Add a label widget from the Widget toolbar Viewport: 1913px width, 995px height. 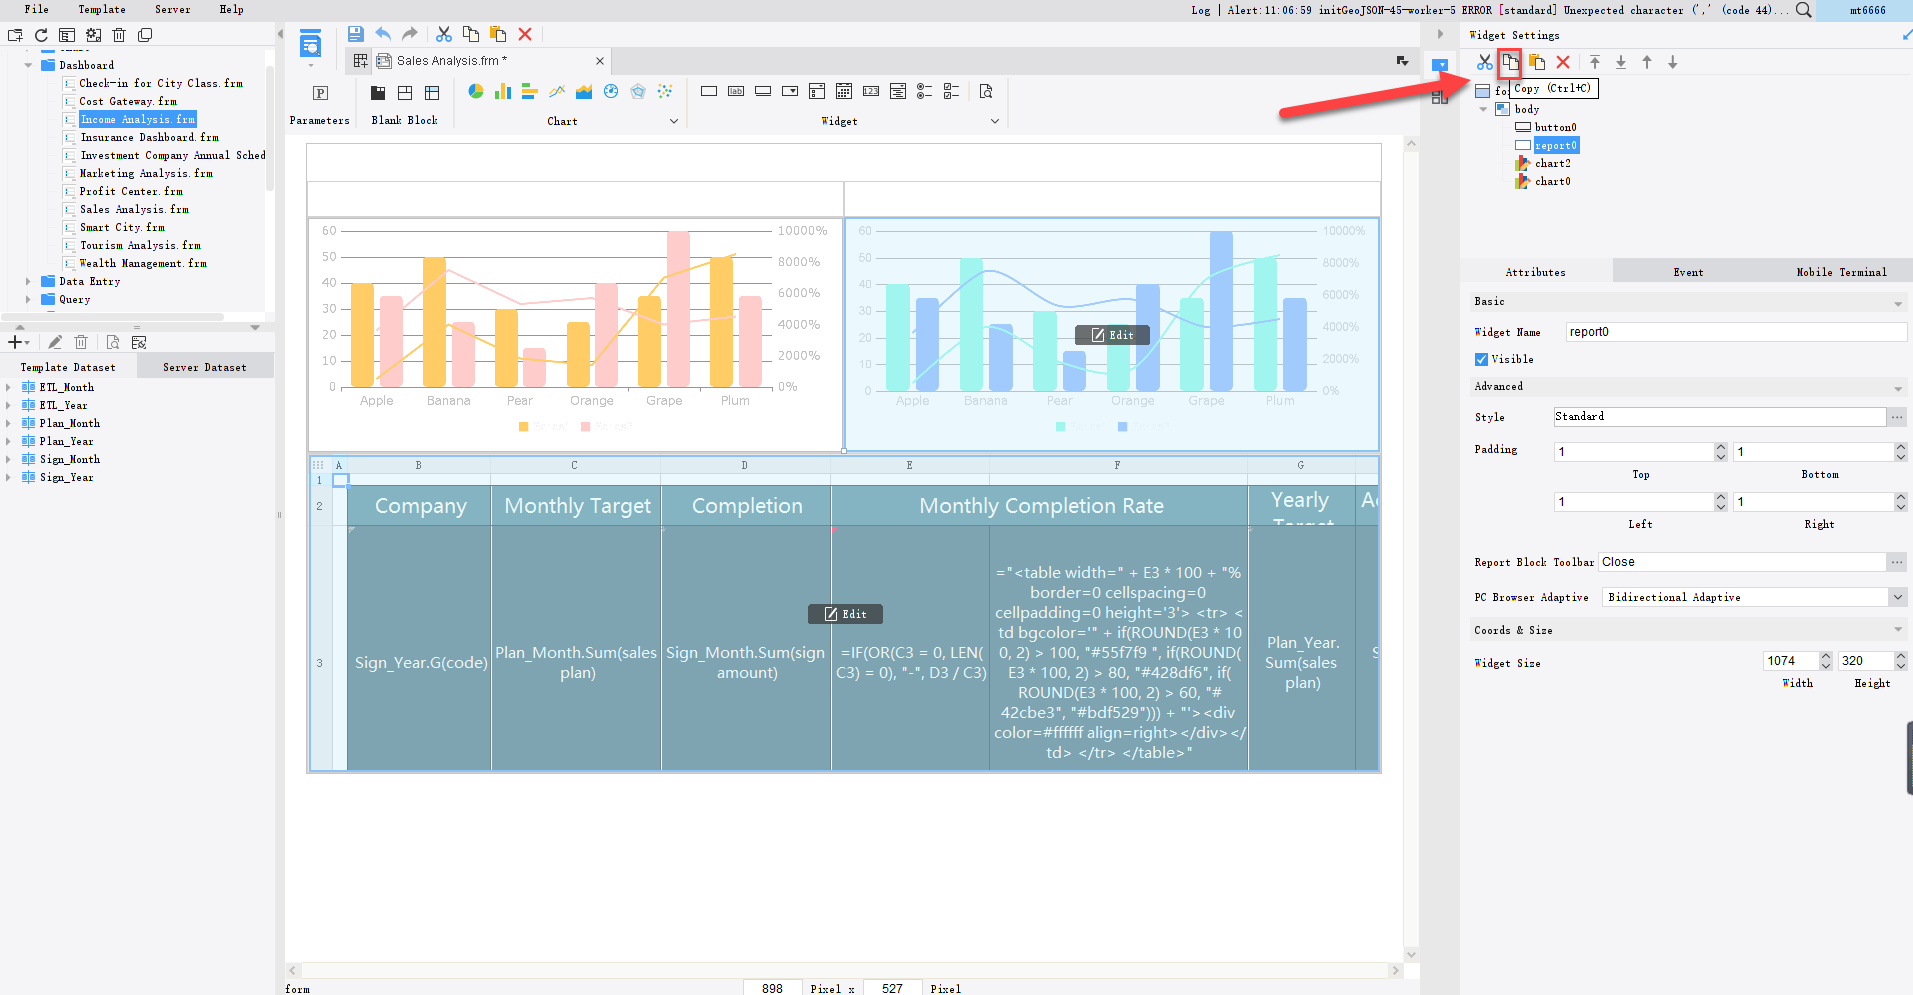coord(736,91)
